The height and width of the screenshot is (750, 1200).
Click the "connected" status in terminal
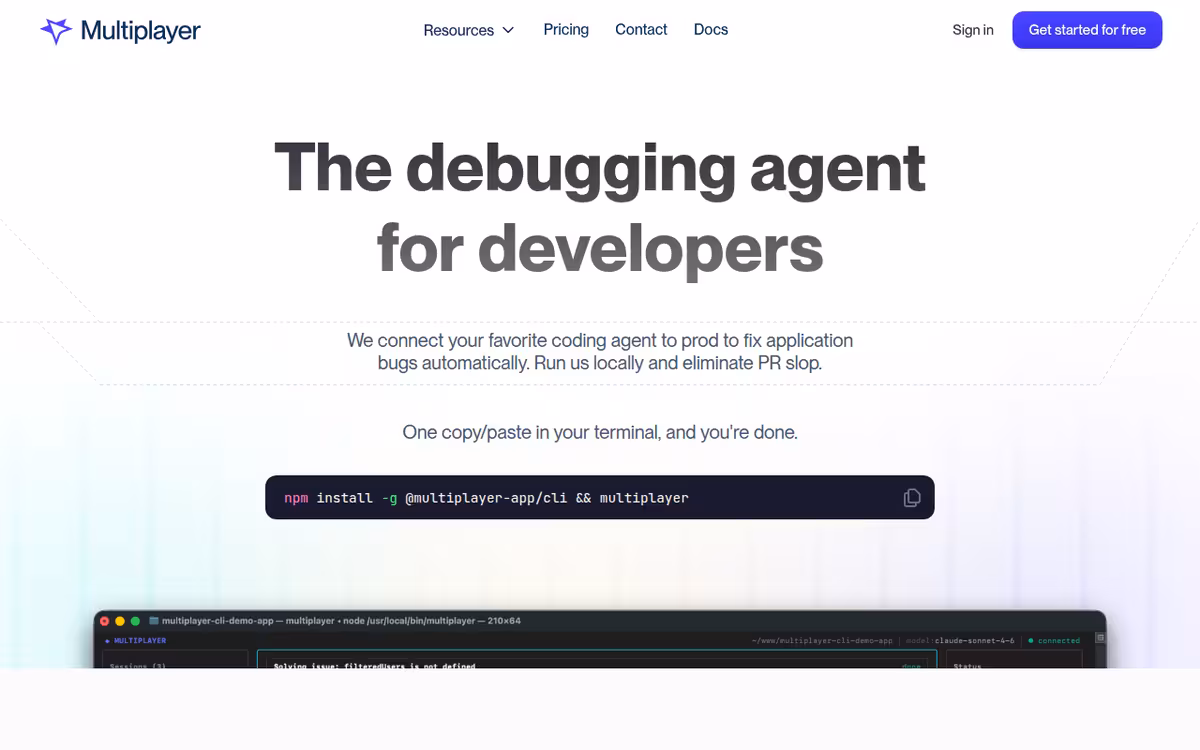click(1055, 641)
